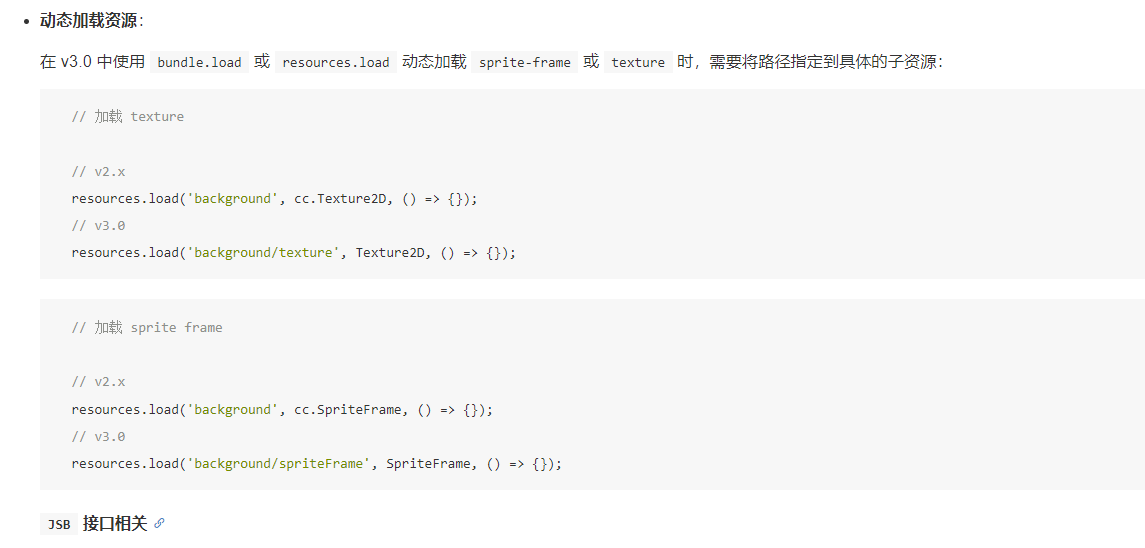Click the inline code texture in the paragraph

pos(638,62)
